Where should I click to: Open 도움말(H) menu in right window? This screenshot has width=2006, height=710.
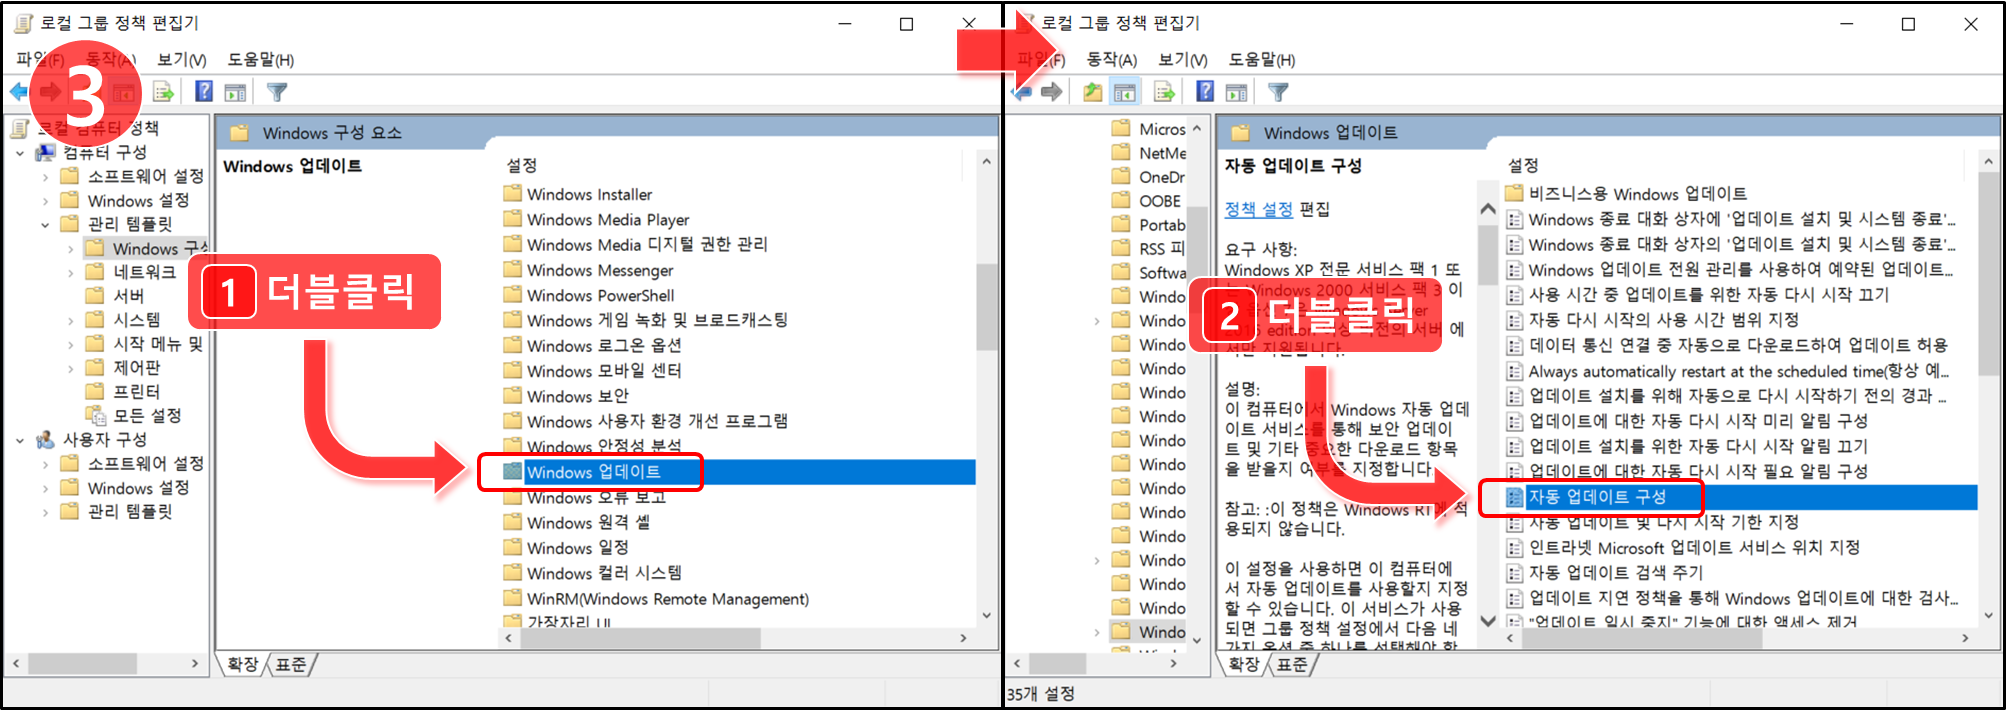(1262, 60)
